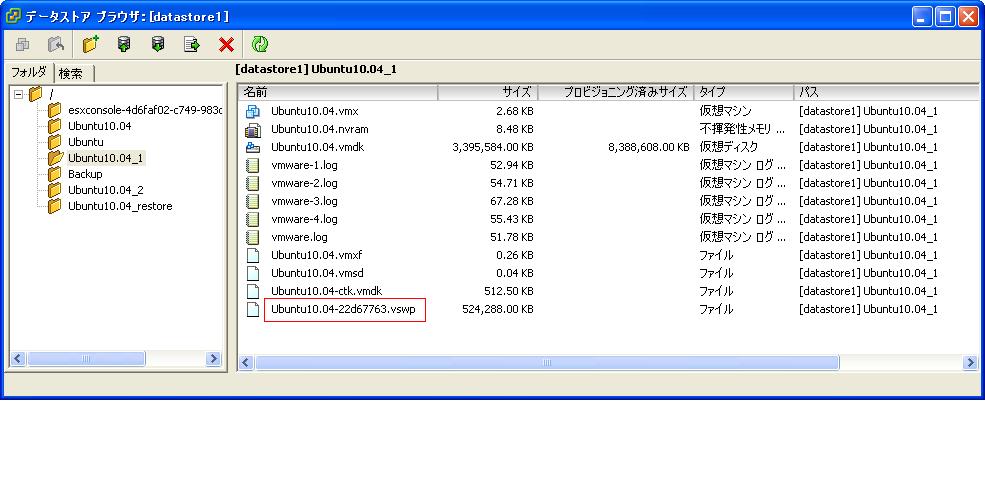This screenshot has height=477, width=985.
Task: Click the new folder toolbar icon
Action: (x=91, y=44)
